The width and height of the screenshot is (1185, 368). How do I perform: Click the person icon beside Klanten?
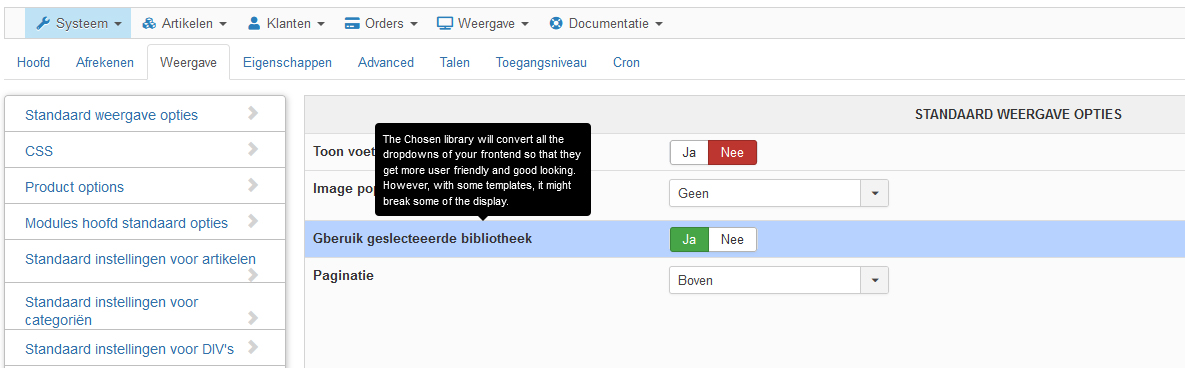coord(254,23)
